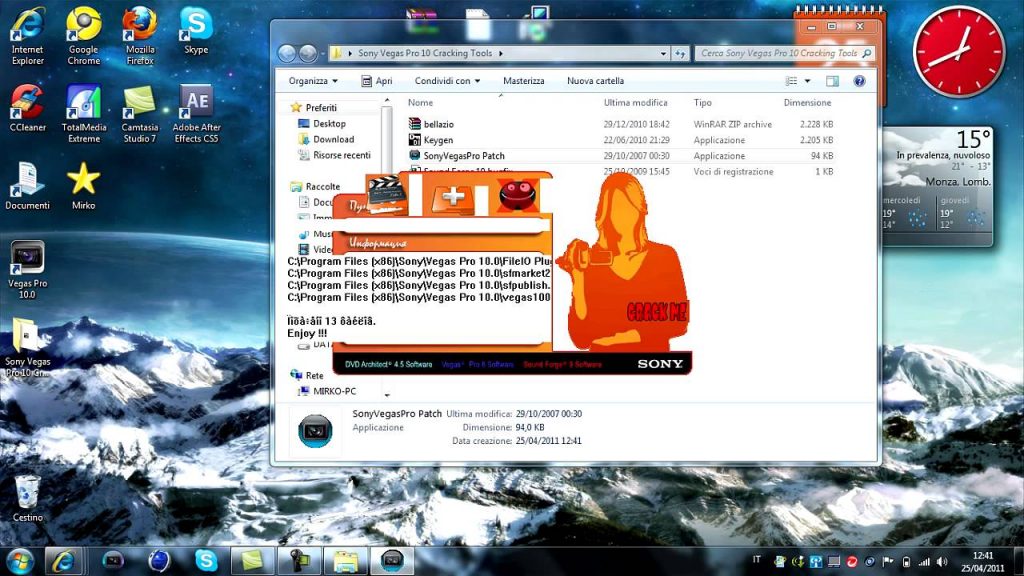1024x576 pixels.
Task: Click the Windows Start button
Action: pos(20,560)
